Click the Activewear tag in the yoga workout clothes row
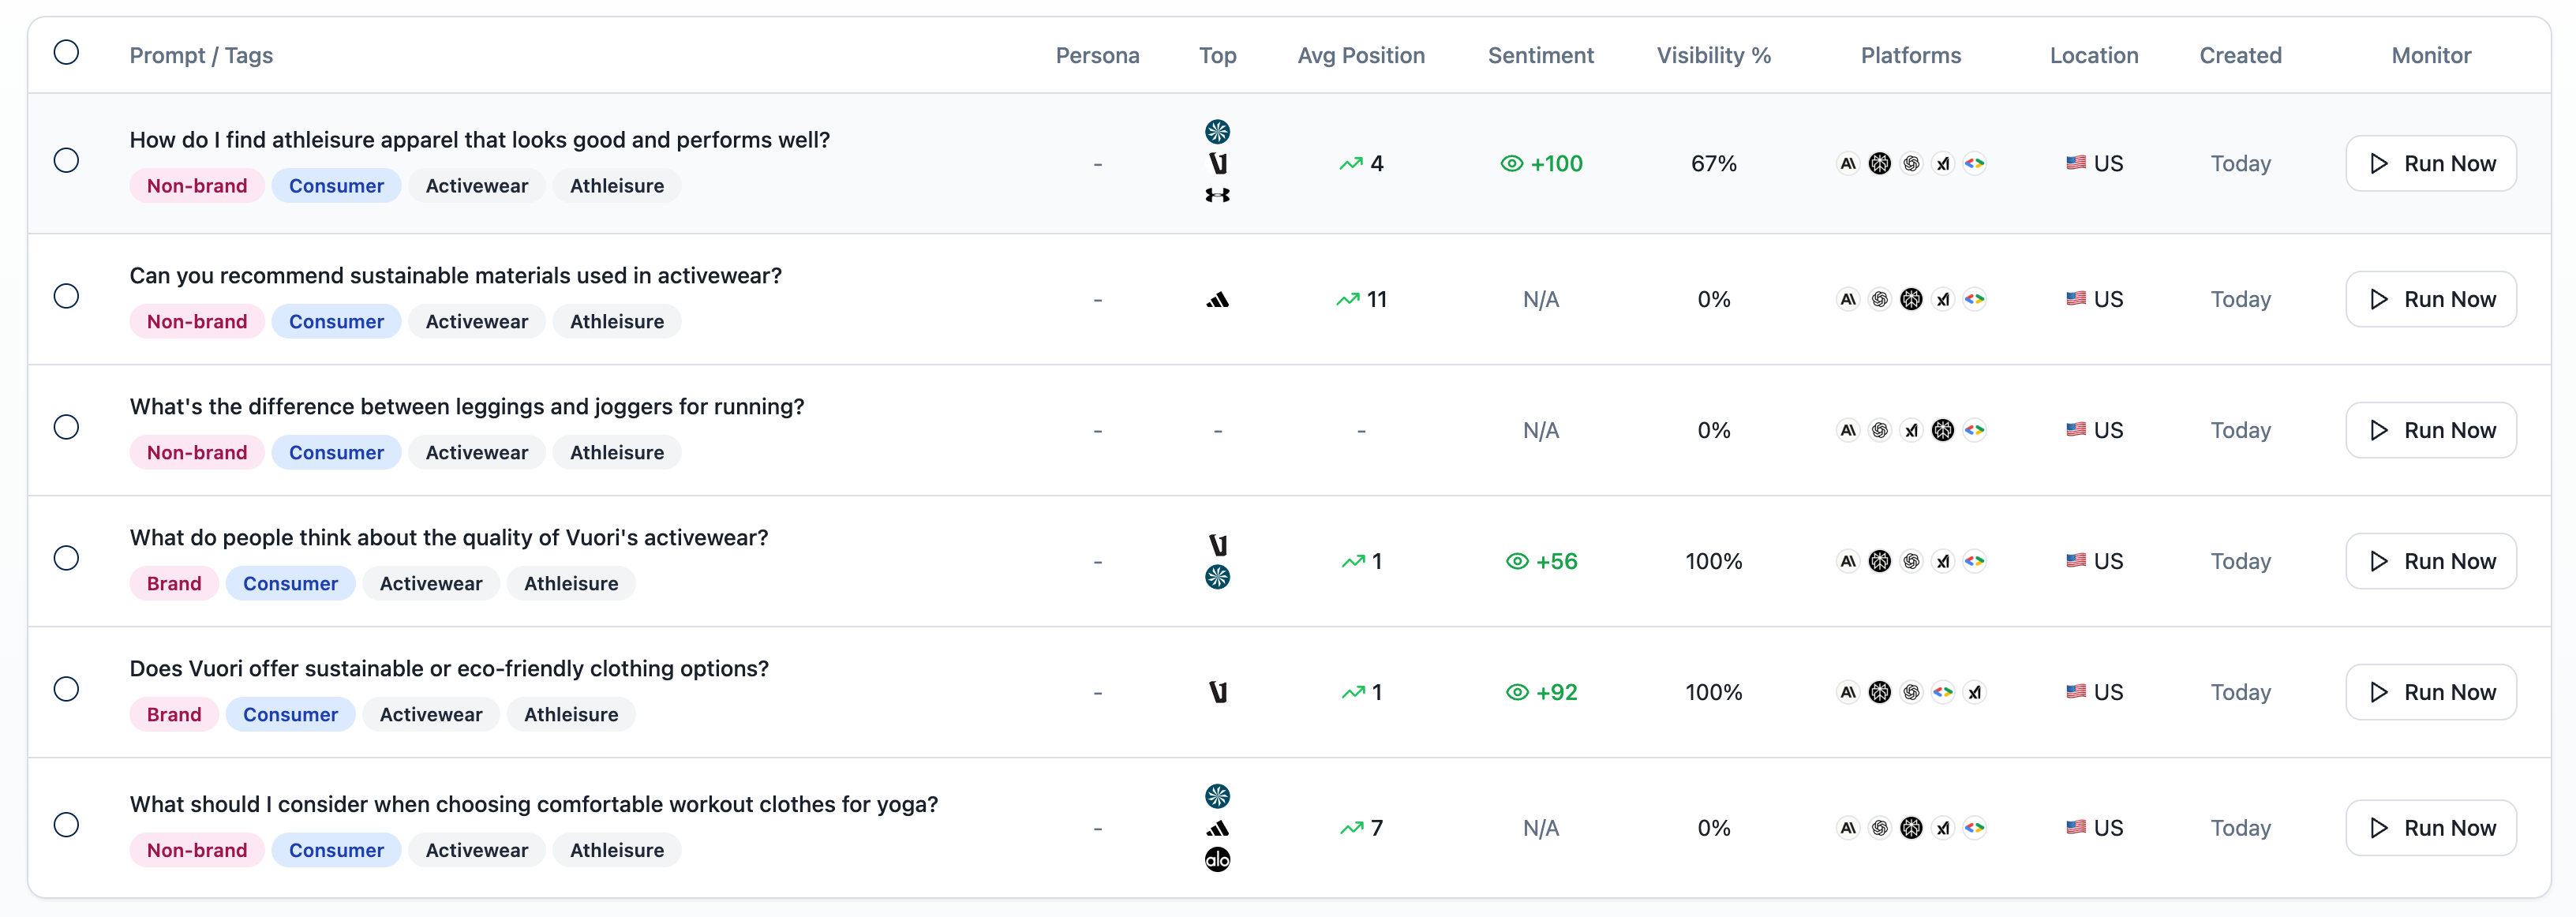2576x917 pixels. (x=477, y=850)
